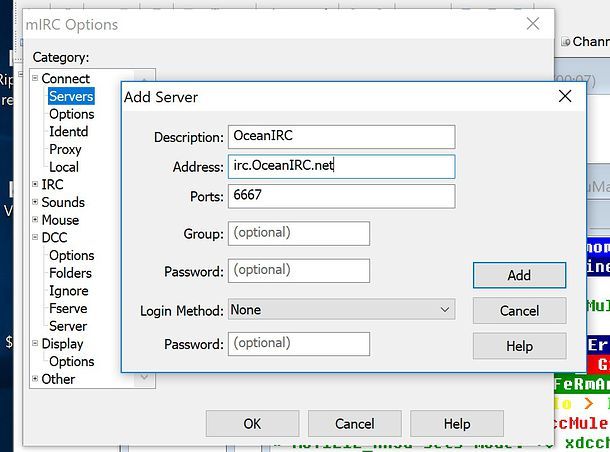Click the Password field below Group

(299, 271)
